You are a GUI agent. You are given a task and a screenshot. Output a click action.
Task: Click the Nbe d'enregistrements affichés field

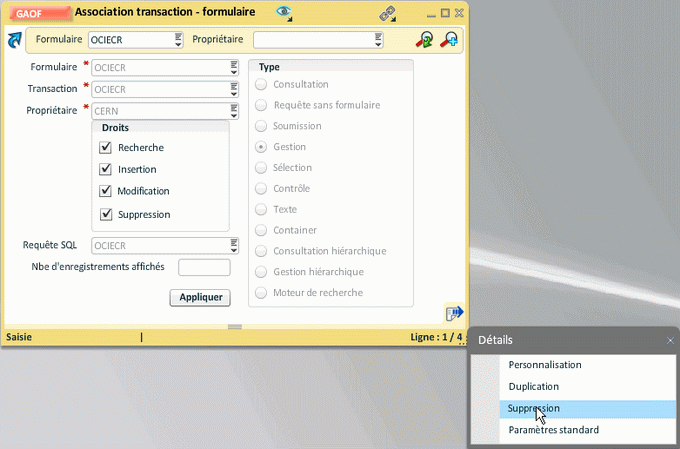(204, 267)
